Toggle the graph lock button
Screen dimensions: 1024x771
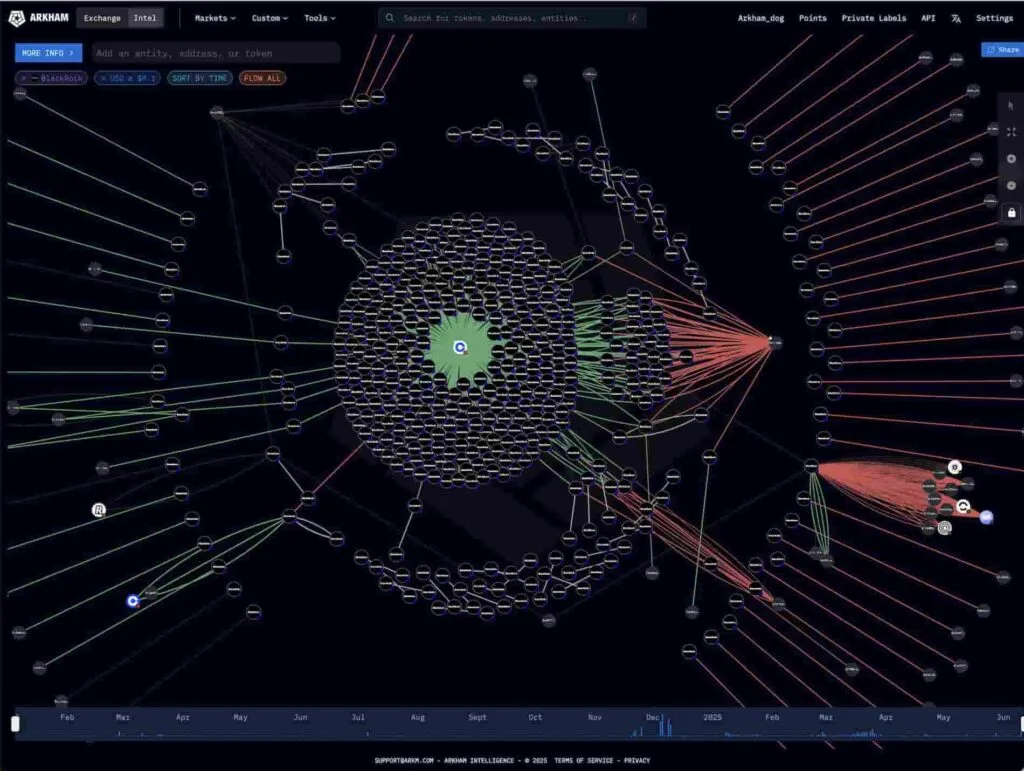tap(1011, 213)
